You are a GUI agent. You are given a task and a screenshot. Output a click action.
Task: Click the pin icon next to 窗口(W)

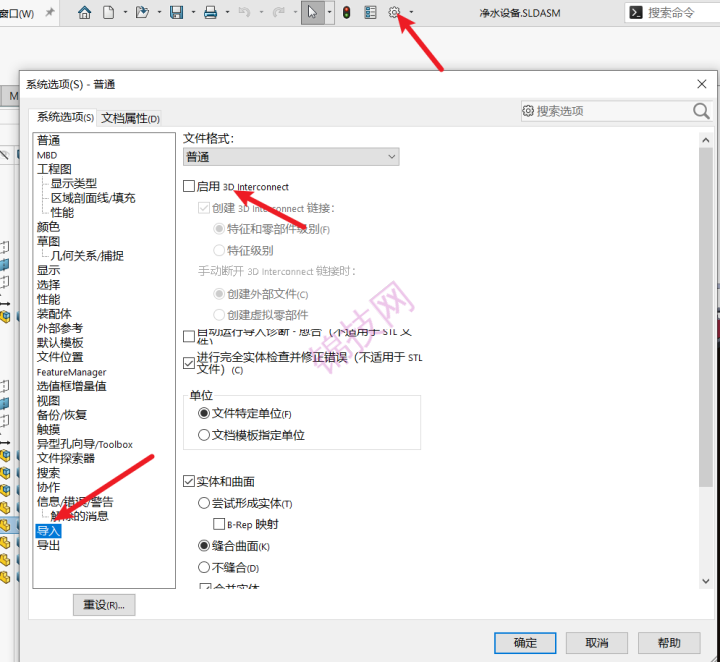pos(49,12)
